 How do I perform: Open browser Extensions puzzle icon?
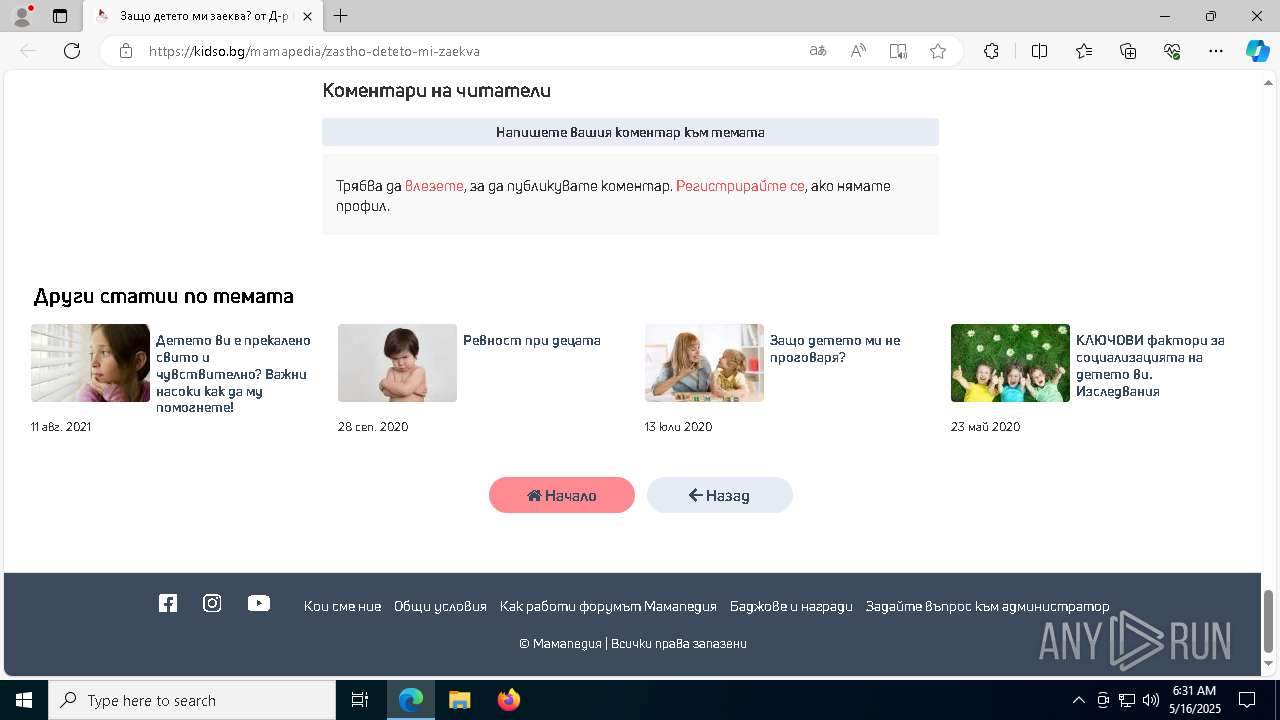coord(991,51)
